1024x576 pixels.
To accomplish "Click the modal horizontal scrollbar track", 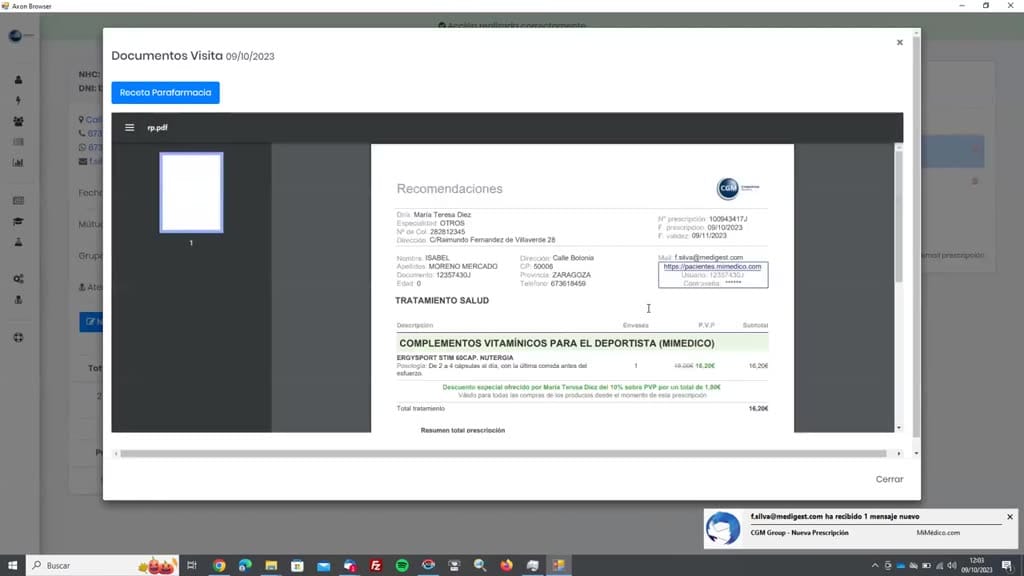I will tap(503, 453).
